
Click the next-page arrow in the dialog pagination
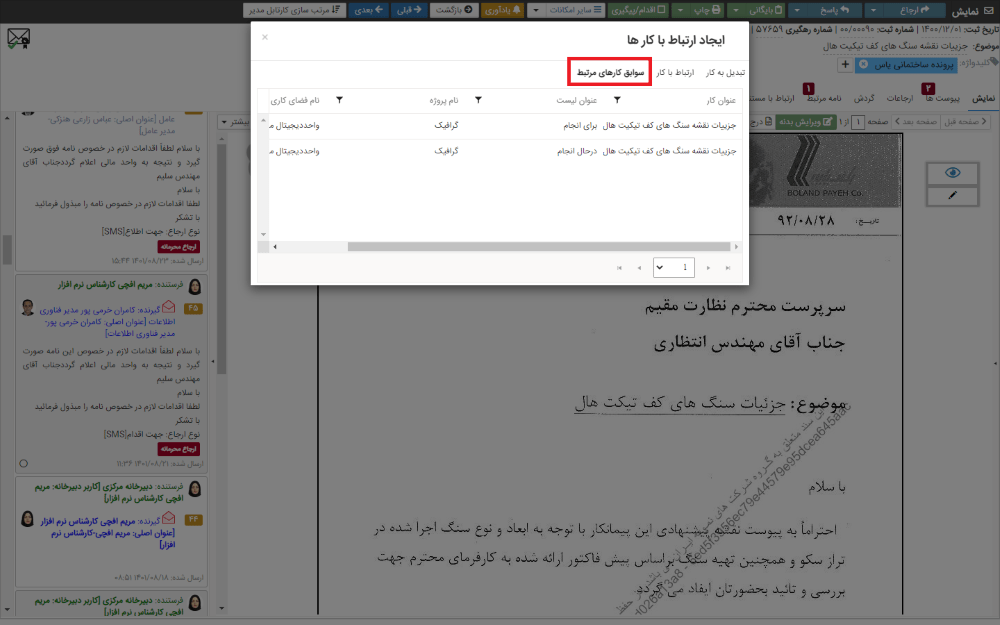pyautogui.click(x=708, y=267)
